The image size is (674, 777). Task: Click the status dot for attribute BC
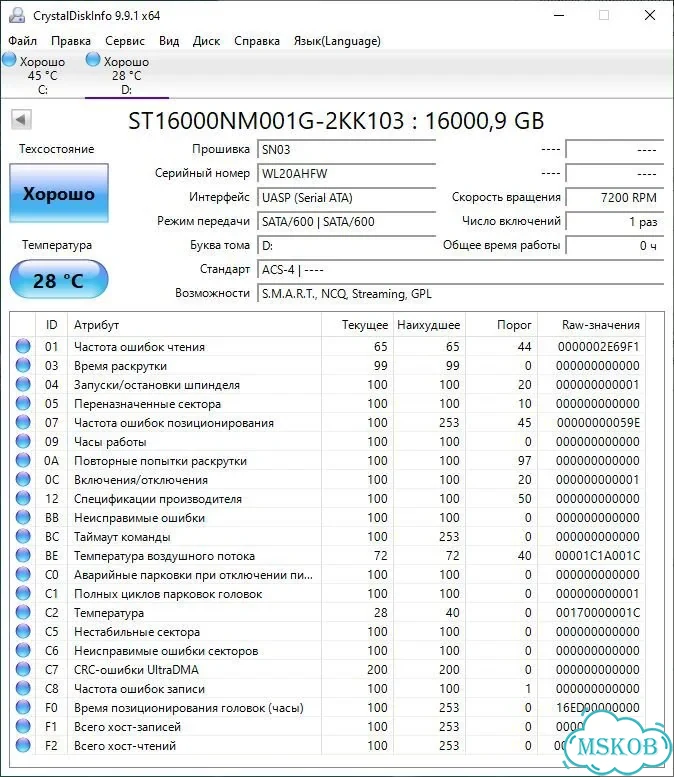click(23, 536)
